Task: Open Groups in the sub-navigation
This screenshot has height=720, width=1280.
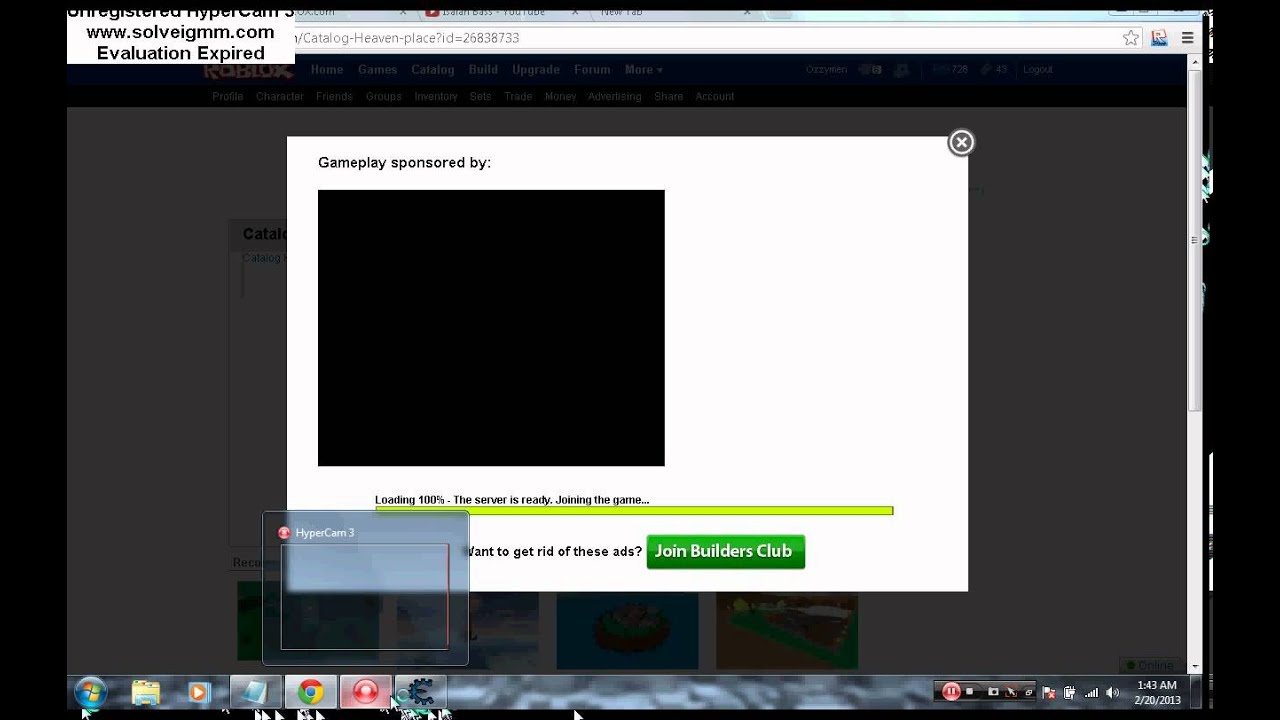Action: [384, 97]
